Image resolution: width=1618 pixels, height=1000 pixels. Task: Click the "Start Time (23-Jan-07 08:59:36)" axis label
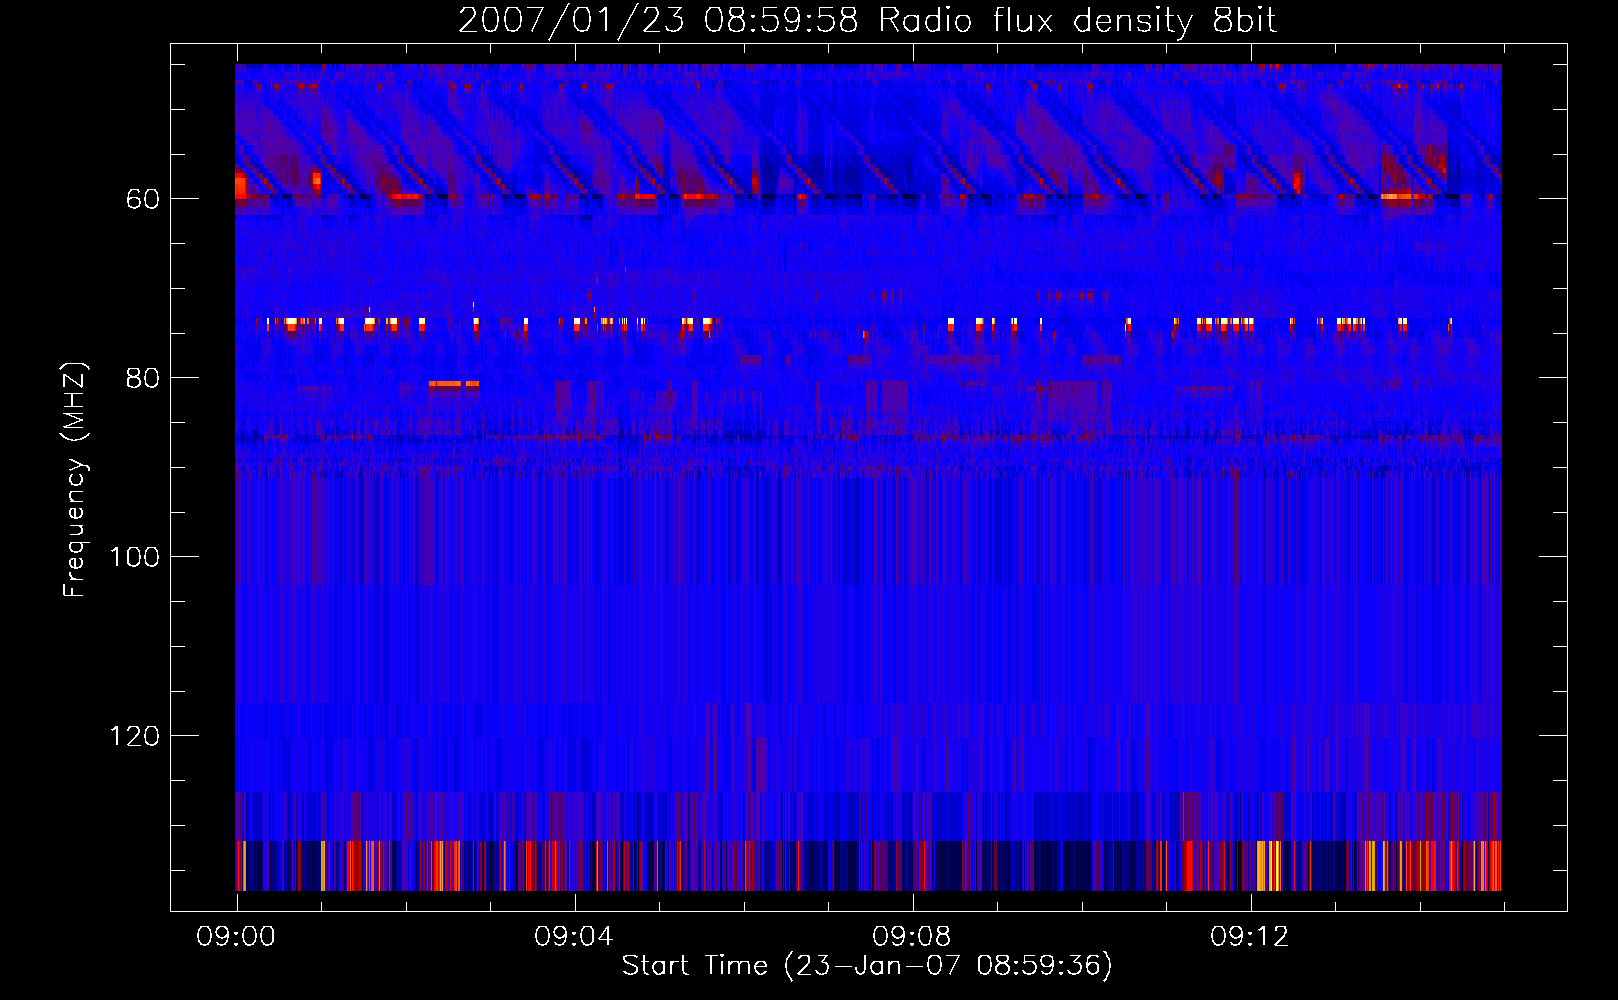[867, 966]
